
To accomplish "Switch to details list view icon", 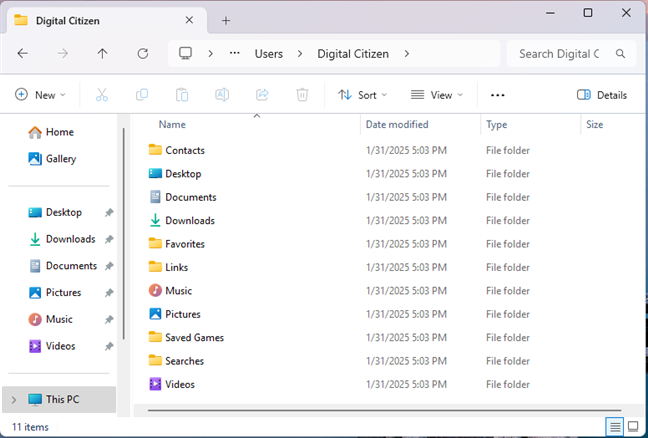I will pos(615,426).
